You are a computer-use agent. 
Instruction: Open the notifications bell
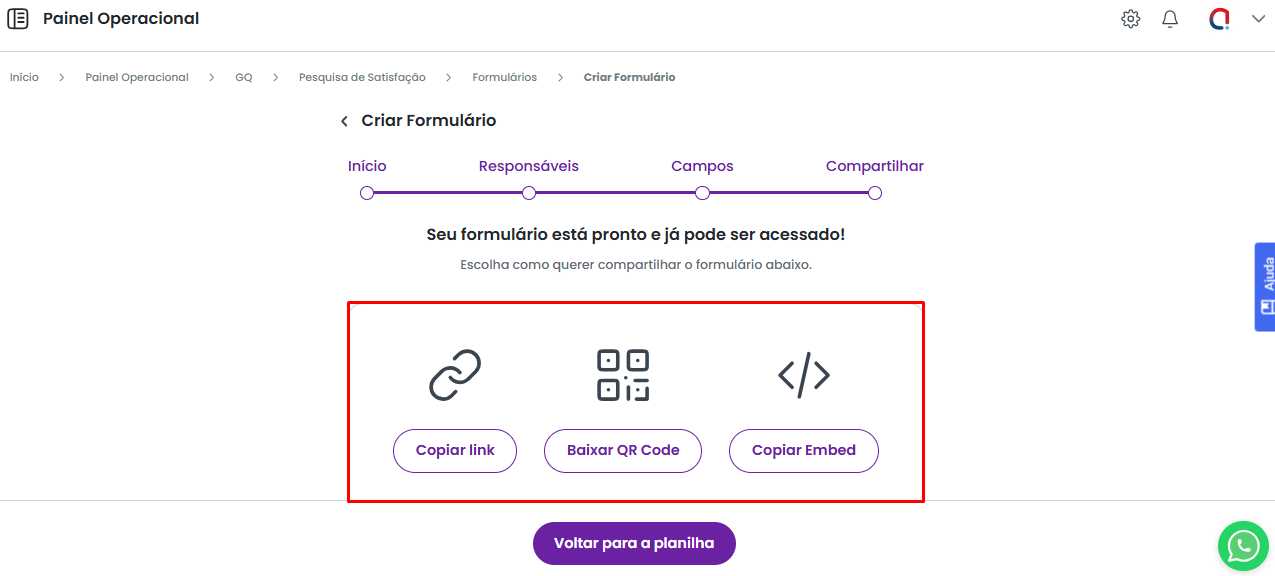pyautogui.click(x=1170, y=19)
